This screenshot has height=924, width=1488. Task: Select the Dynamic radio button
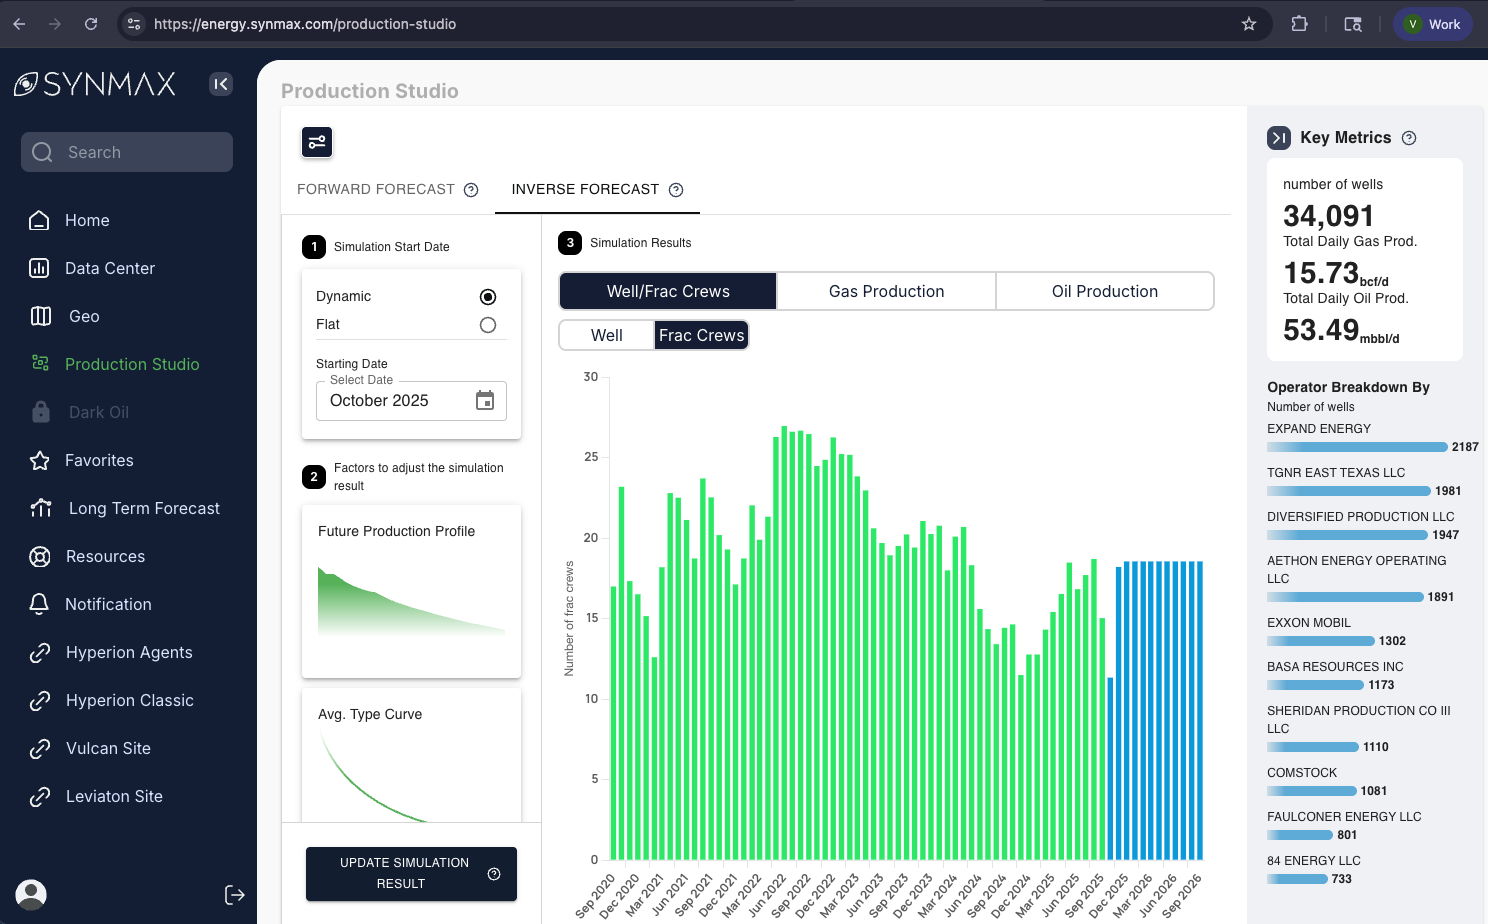pyautogui.click(x=488, y=297)
